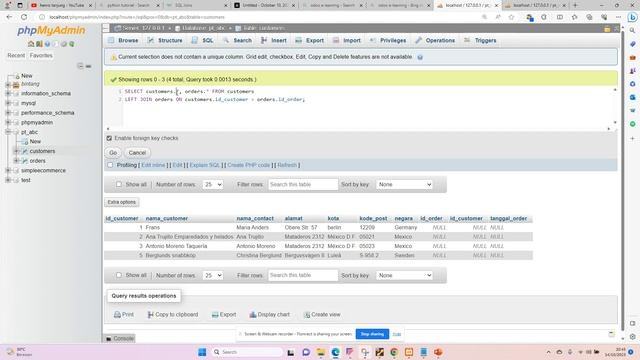
Task: Select Recent tab in navigation panel
Action: [x=16, y=56]
